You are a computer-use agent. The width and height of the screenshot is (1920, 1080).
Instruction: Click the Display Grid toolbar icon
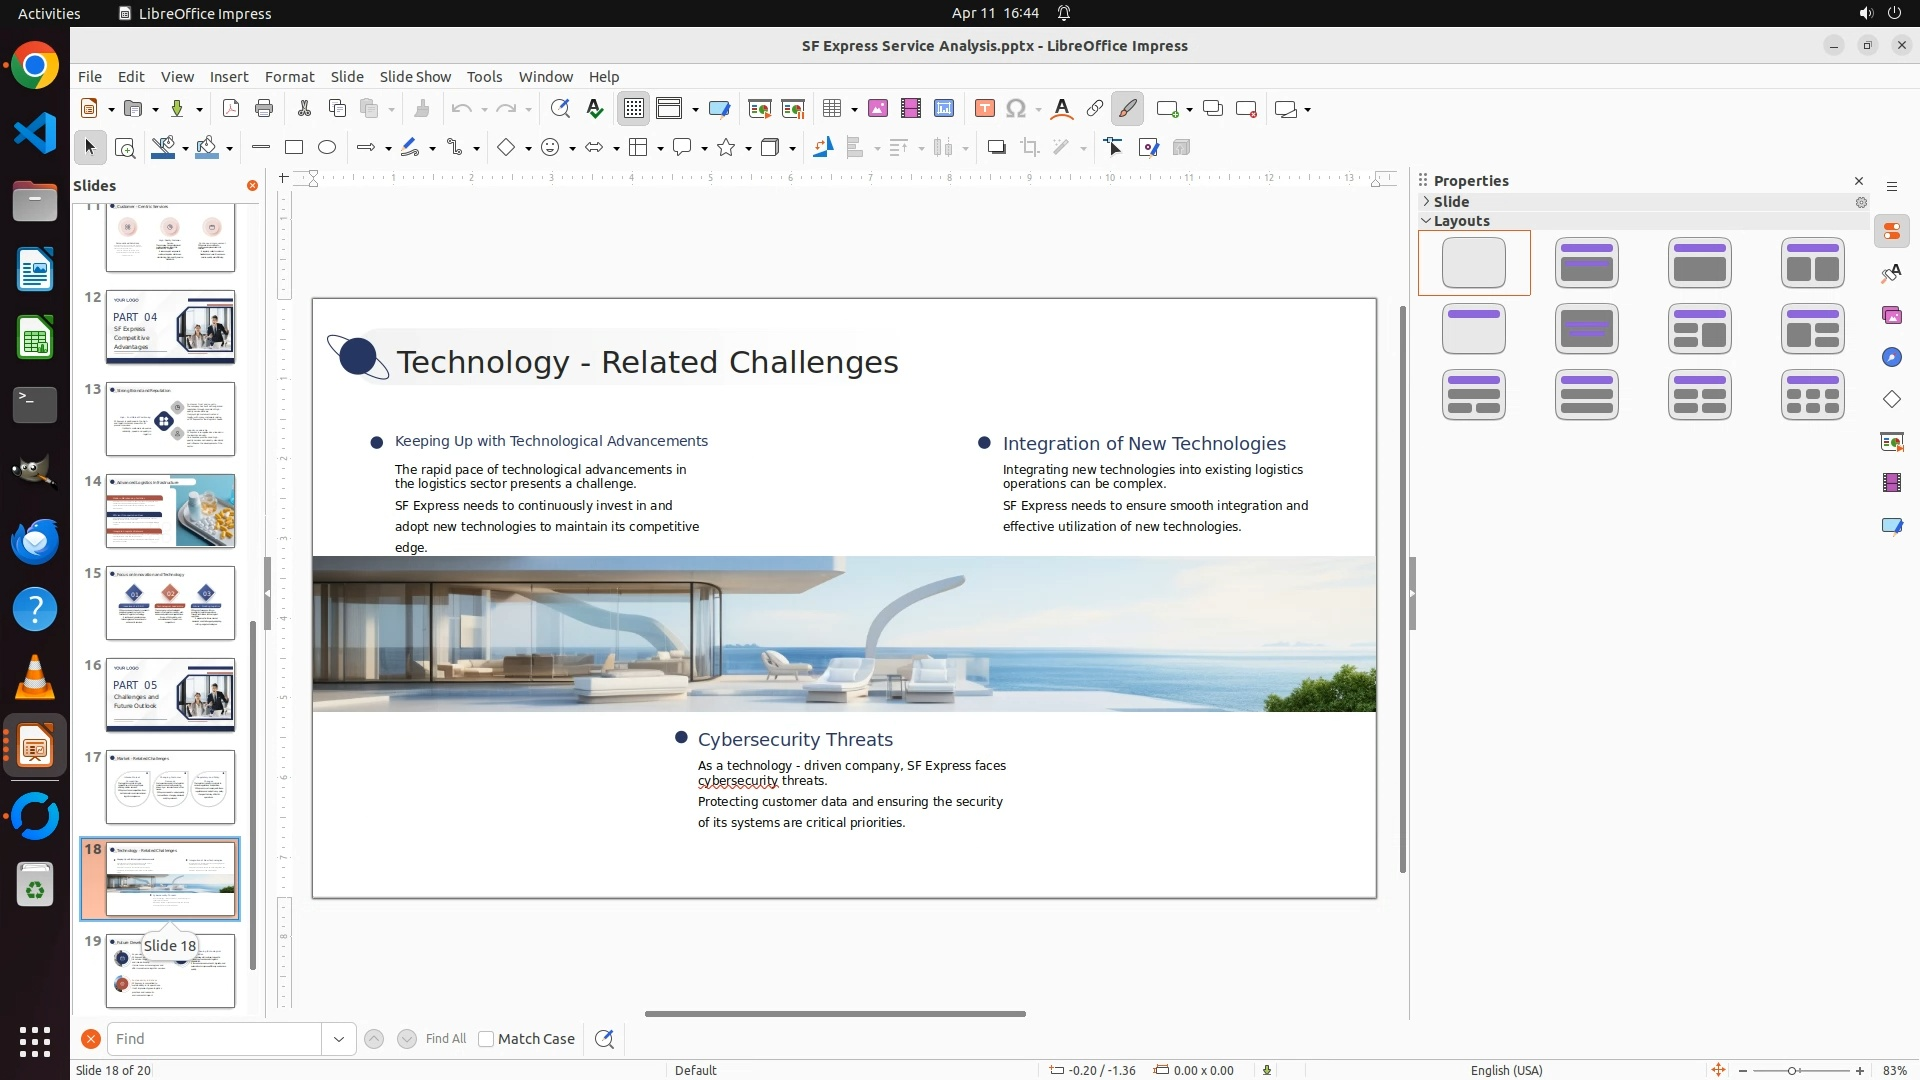click(634, 109)
